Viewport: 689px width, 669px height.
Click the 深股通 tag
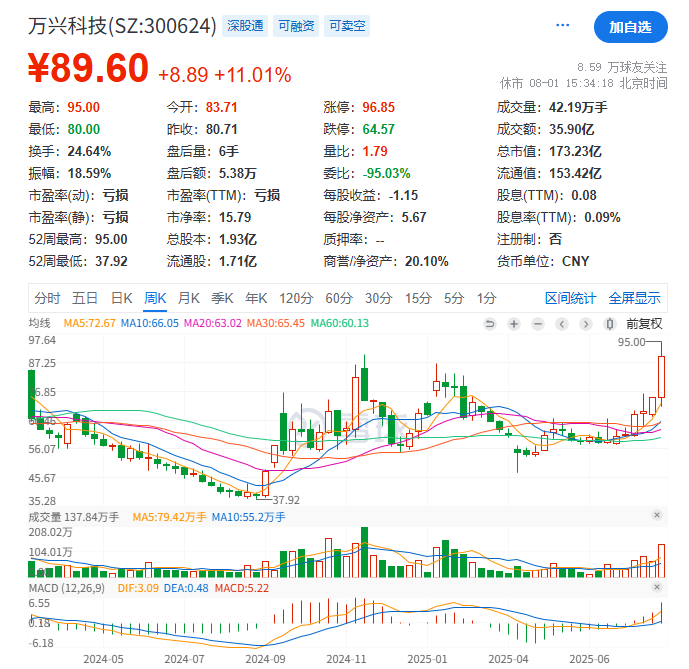pyautogui.click(x=245, y=26)
